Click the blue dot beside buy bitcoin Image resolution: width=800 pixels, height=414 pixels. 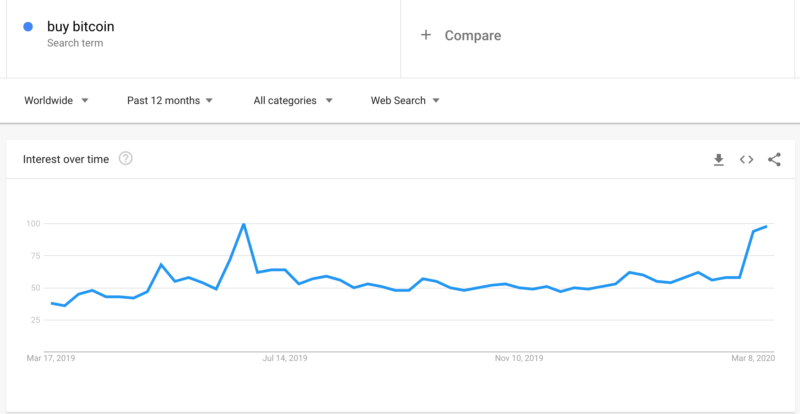click(x=28, y=27)
